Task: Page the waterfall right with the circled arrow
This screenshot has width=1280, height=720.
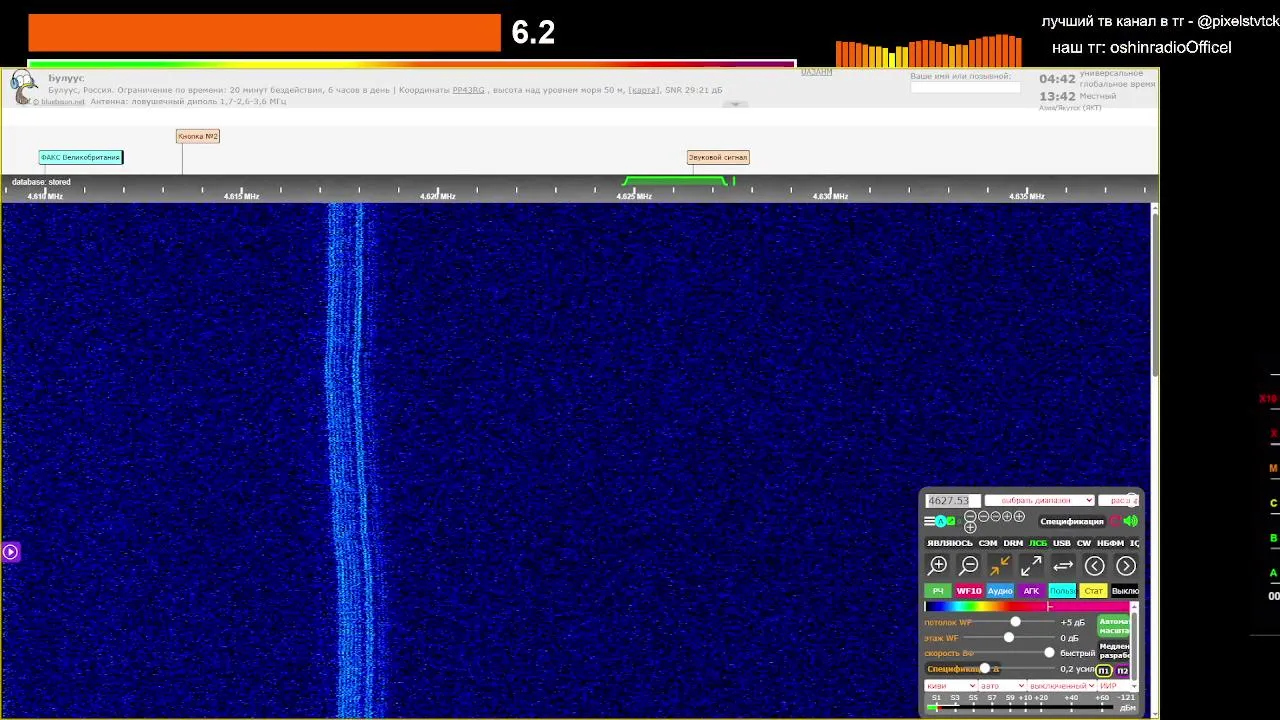Action: (1126, 566)
